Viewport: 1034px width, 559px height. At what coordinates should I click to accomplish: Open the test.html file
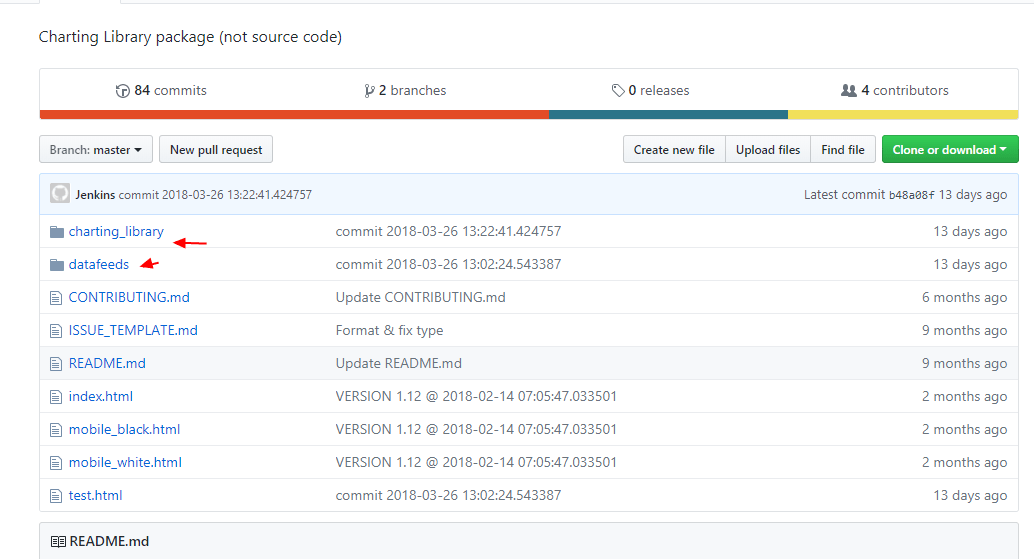click(x=96, y=495)
